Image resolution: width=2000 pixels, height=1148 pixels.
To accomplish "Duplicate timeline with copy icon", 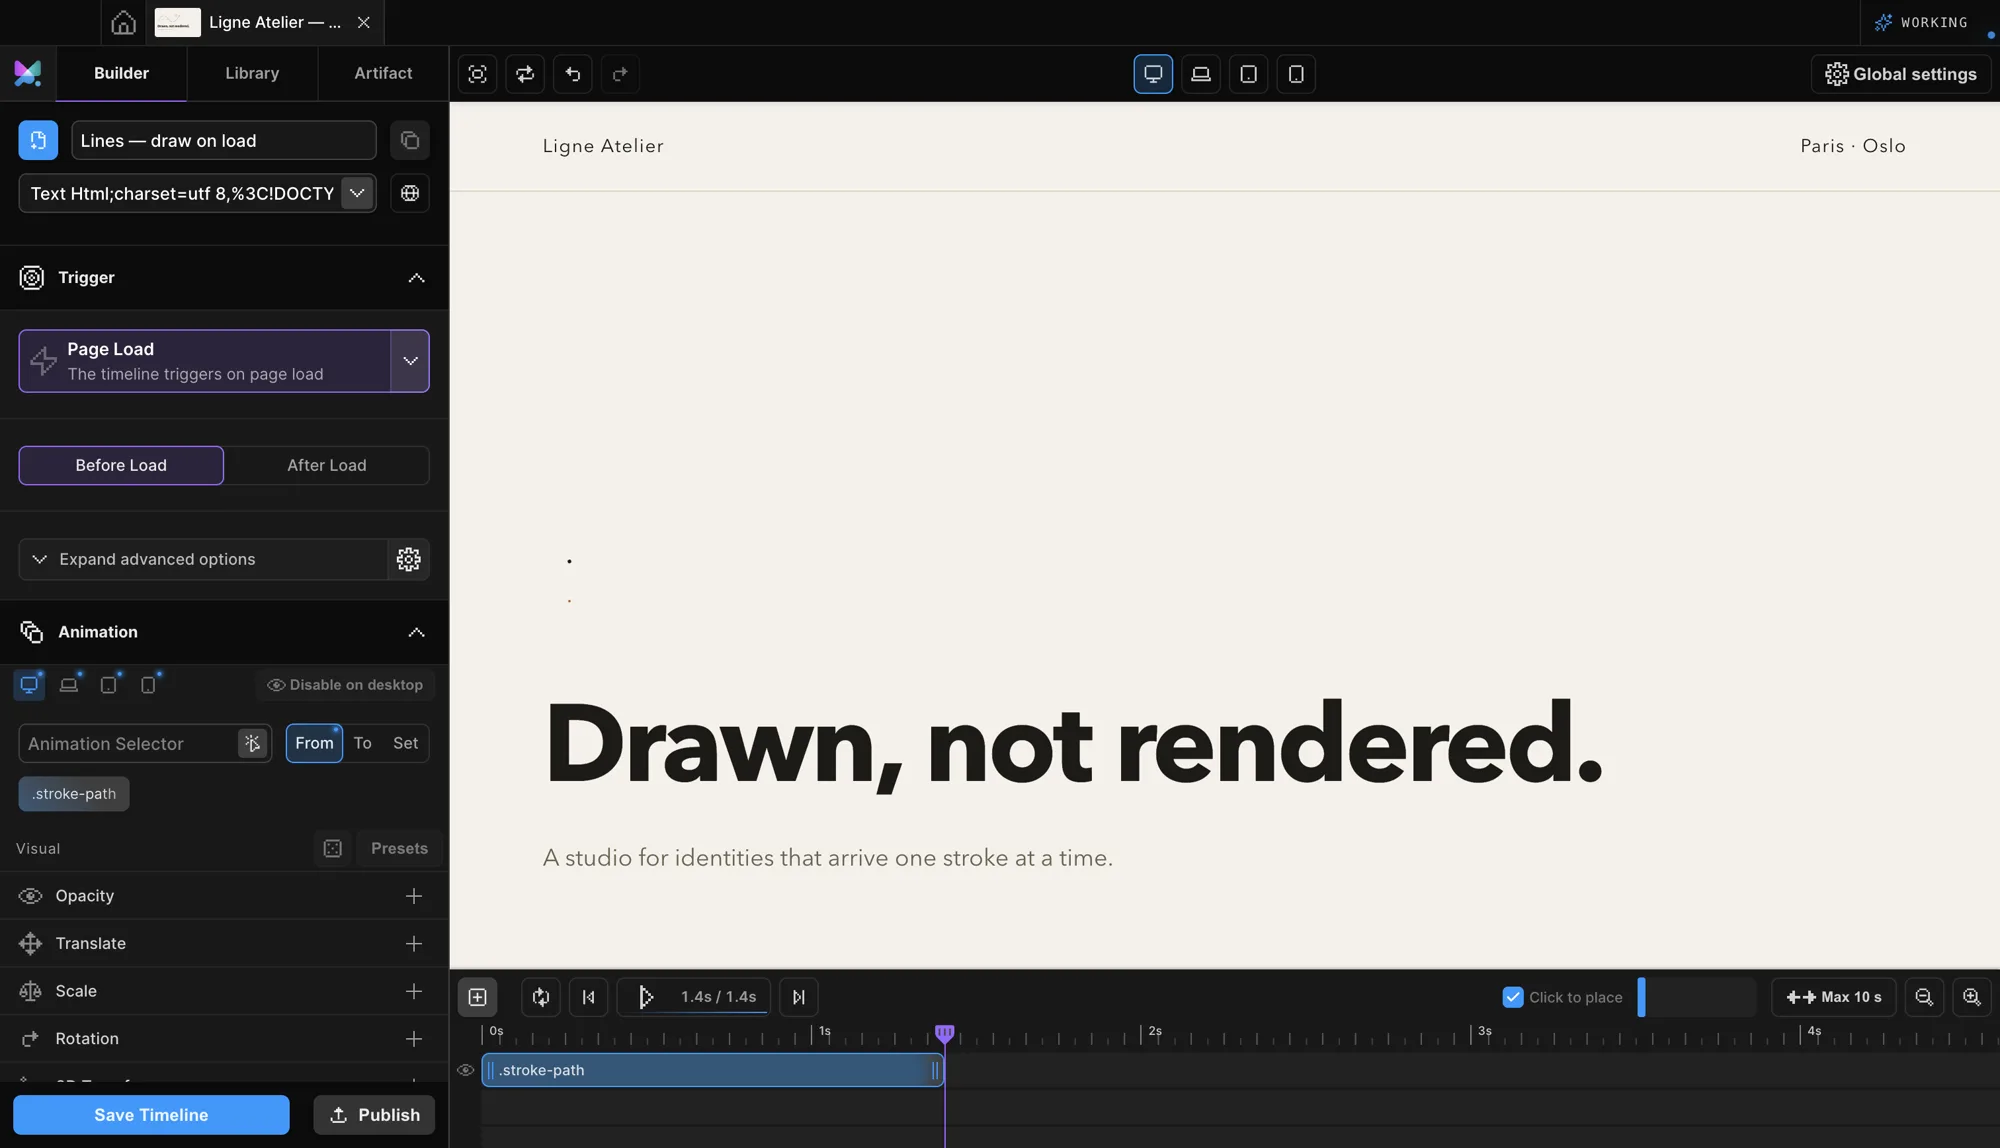I will click(x=410, y=140).
